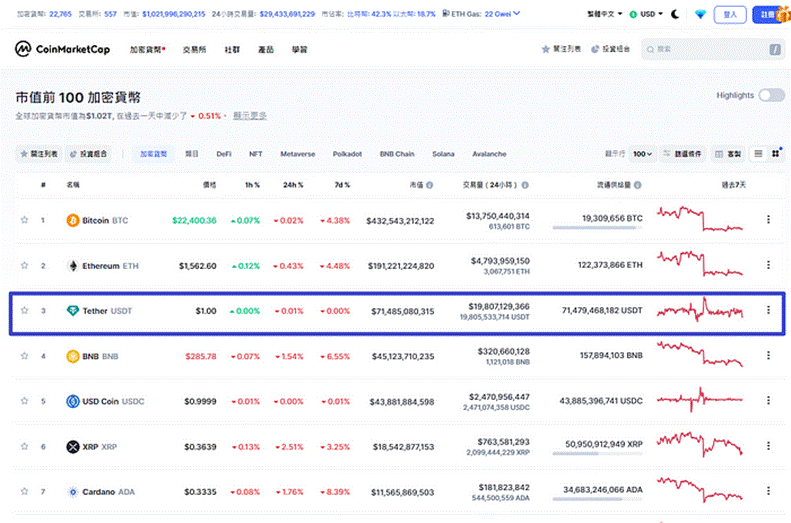The height and width of the screenshot is (523, 791).
Task: Click the CoinMarketCap logo
Action: click(62, 49)
